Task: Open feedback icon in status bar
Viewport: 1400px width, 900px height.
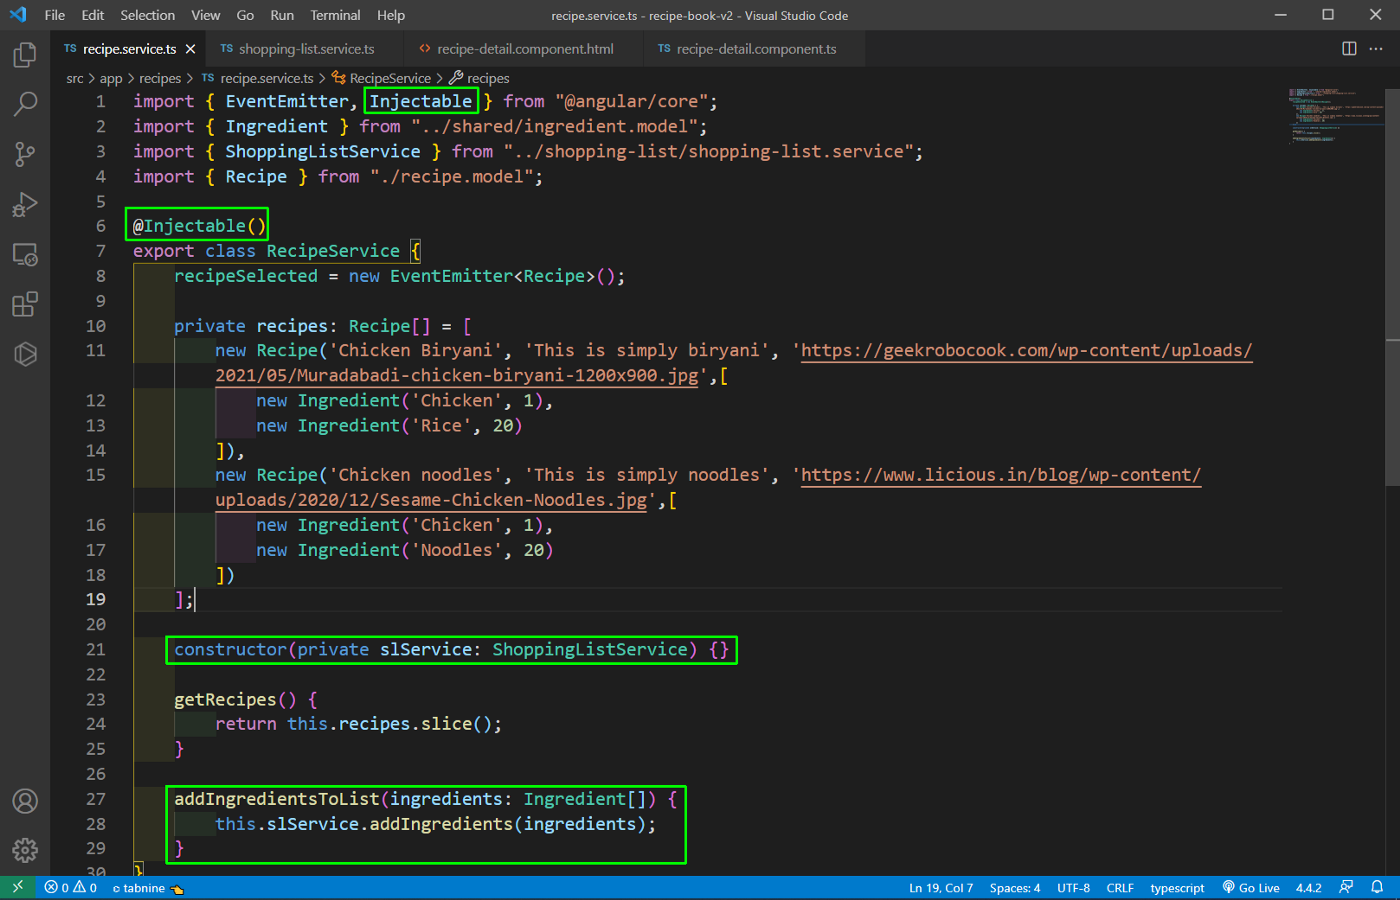Action: [1346, 888]
